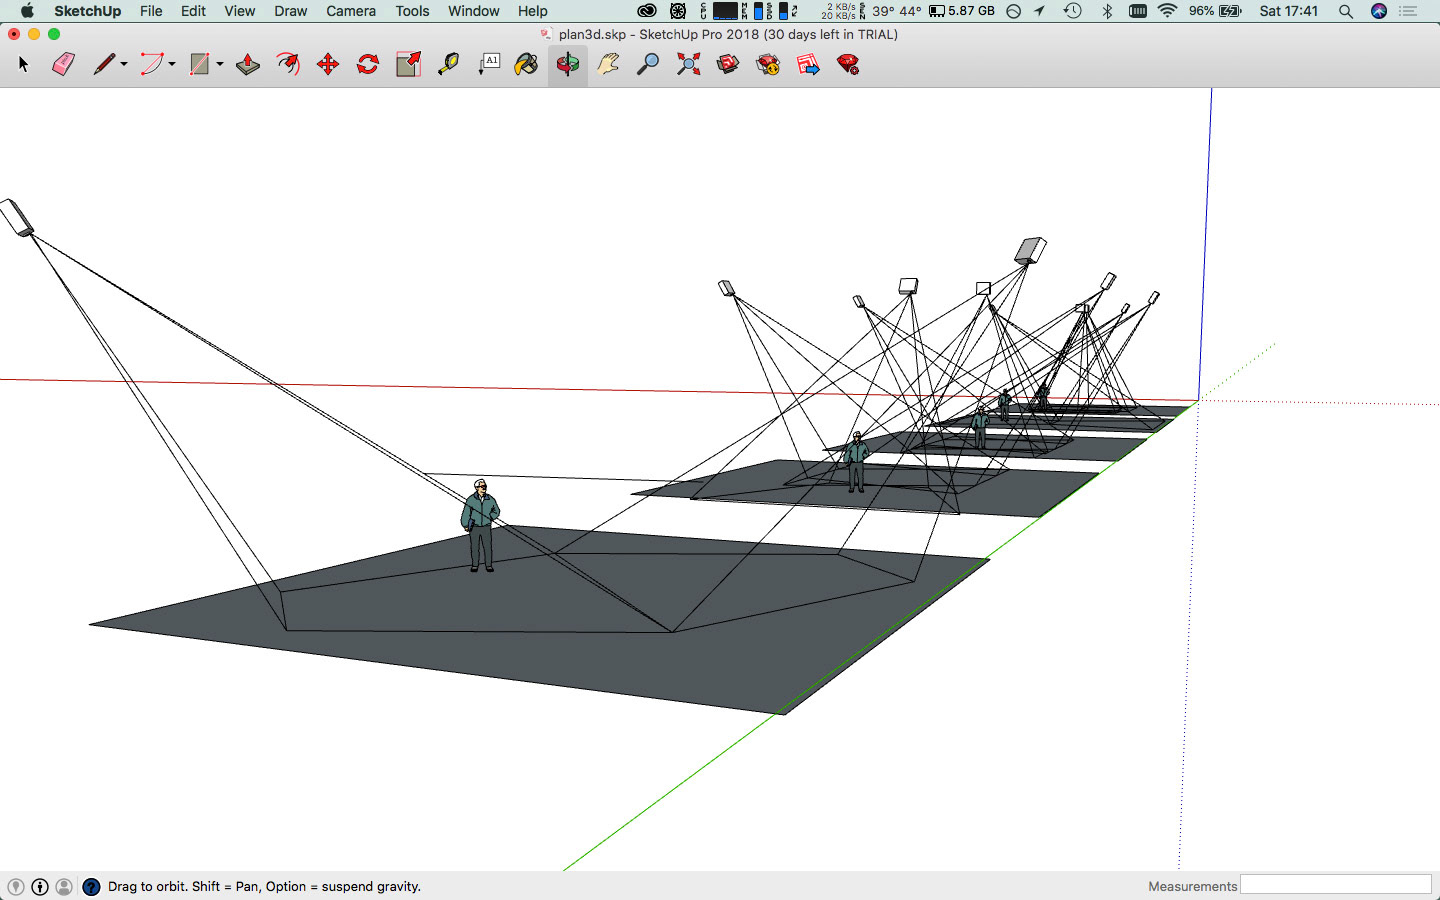Choose the Text label tool
1440x900 pixels.
click(488, 64)
